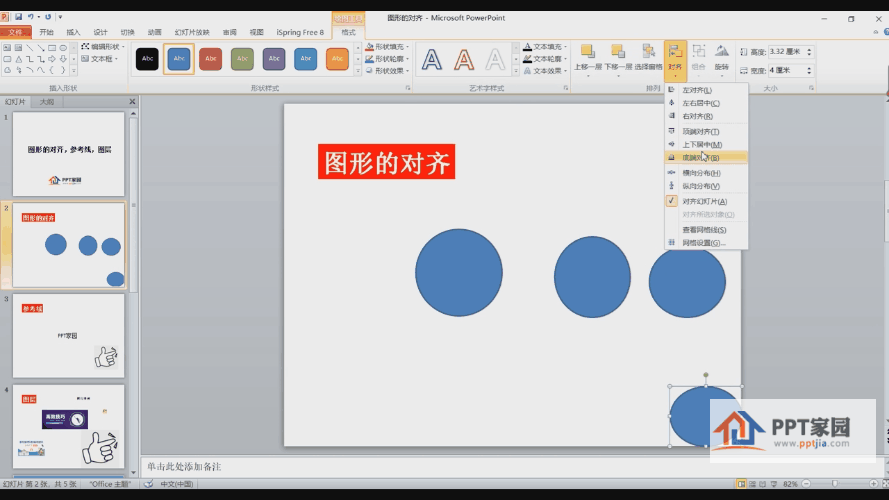Close the slides thumbnail pane

coord(132,101)
